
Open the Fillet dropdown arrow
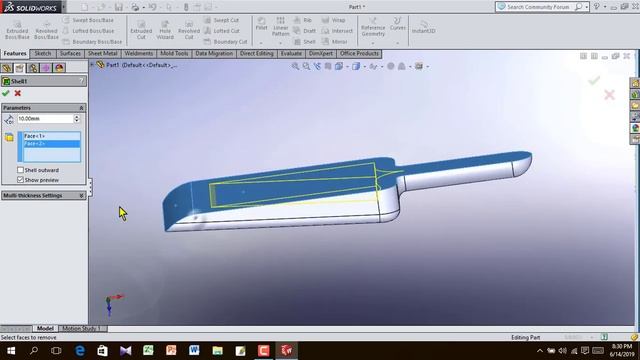(x=261, y=42)
